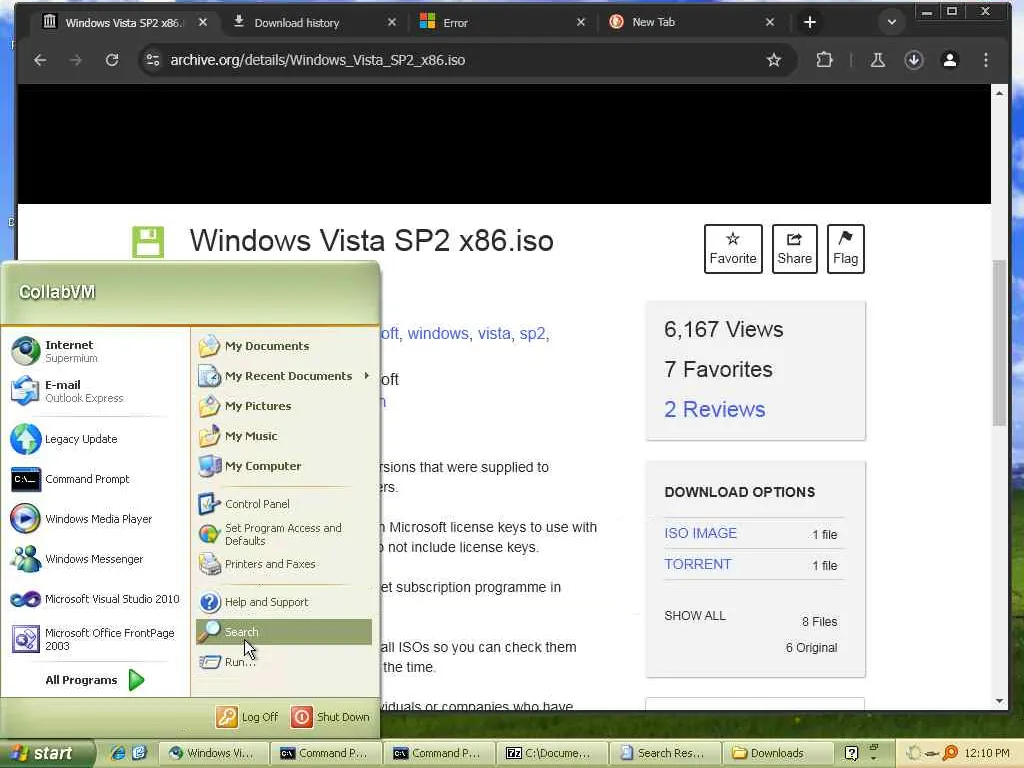
Task: Bookmark this page with the star icon
Action: (x=774, y=60)
